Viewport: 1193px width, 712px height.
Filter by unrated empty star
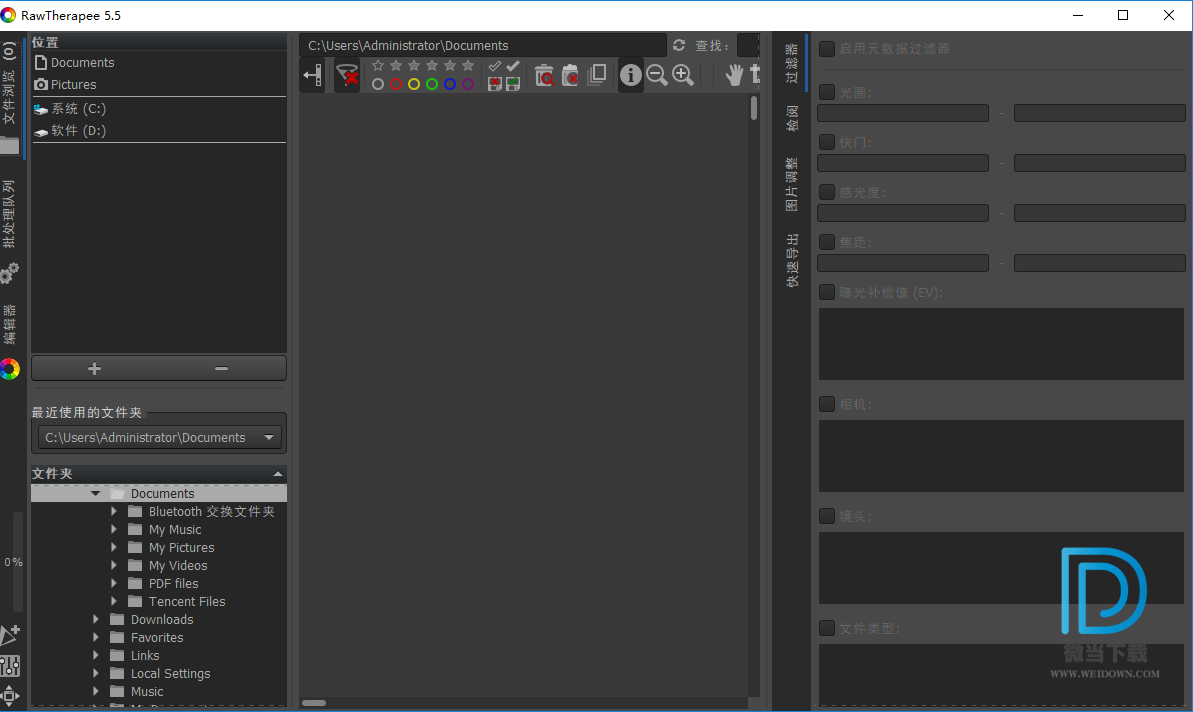[378, 66]
